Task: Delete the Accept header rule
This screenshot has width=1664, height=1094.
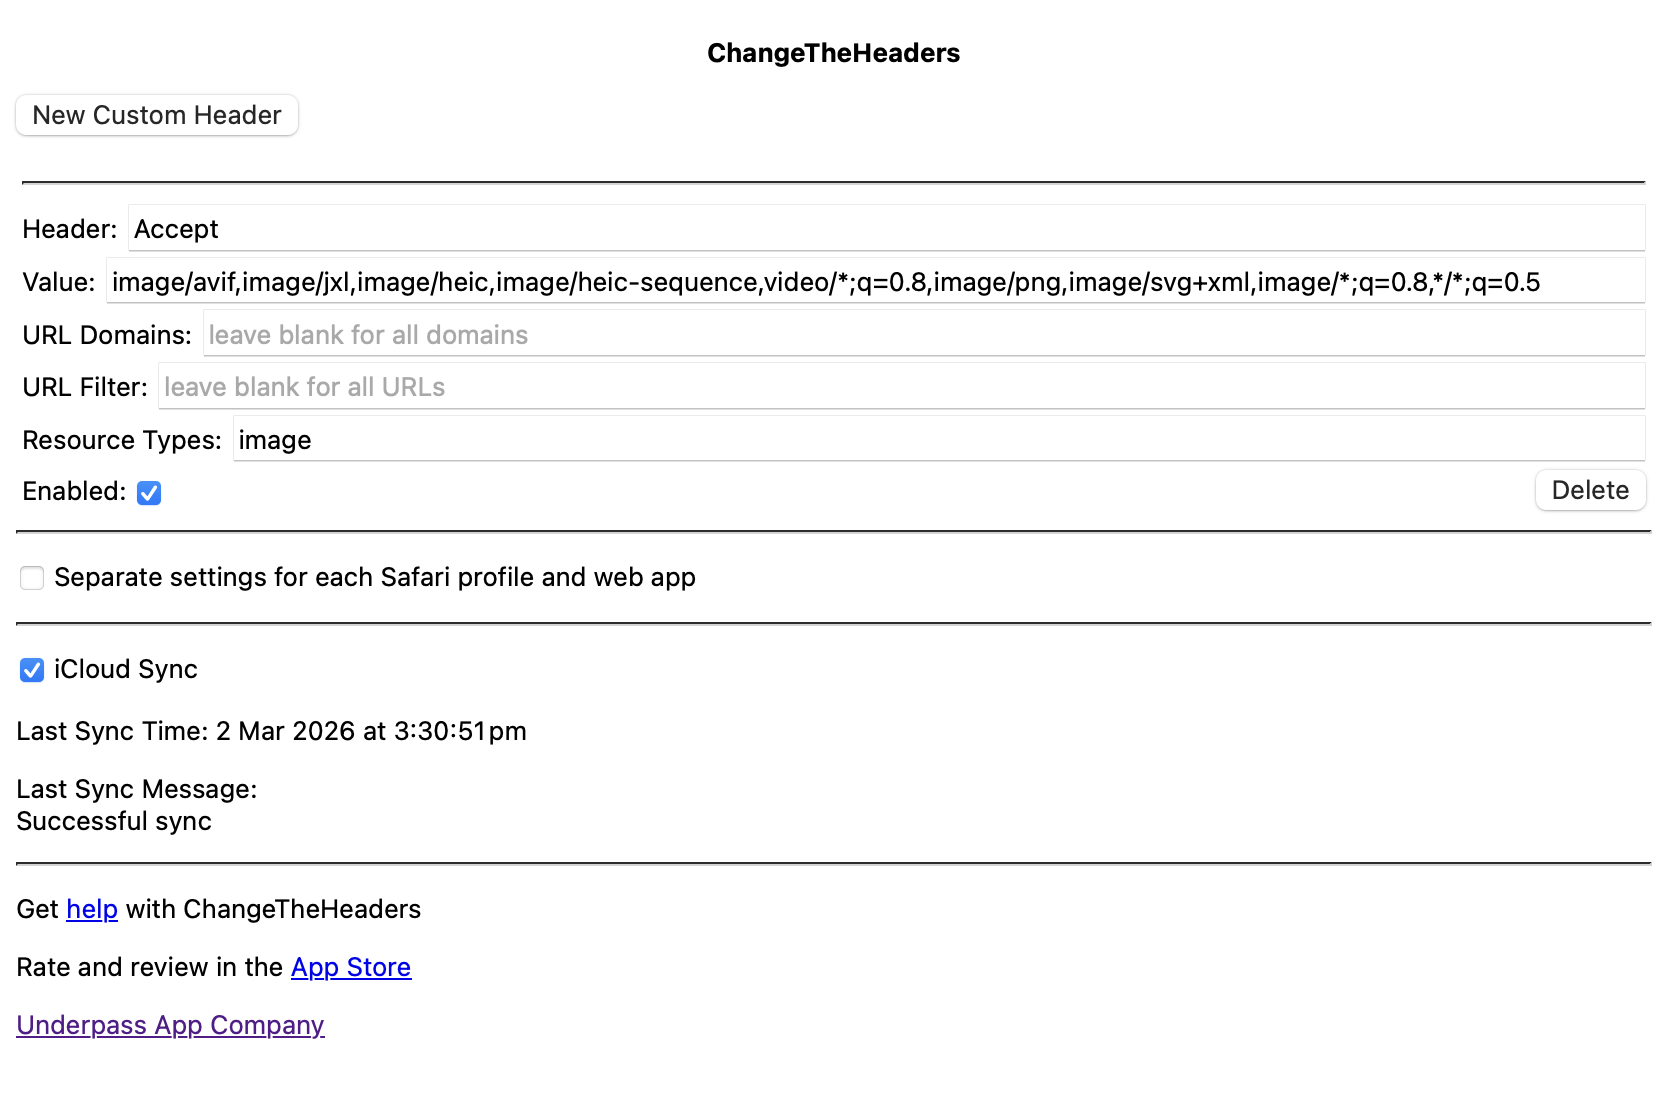Action: click(1589, 490)
